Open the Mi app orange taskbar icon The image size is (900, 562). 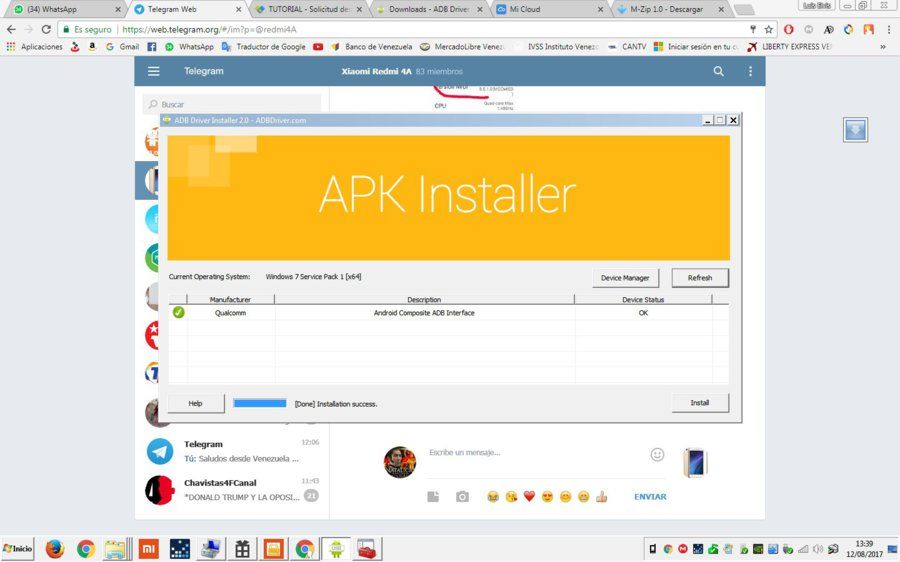click(x=148, y=549)
